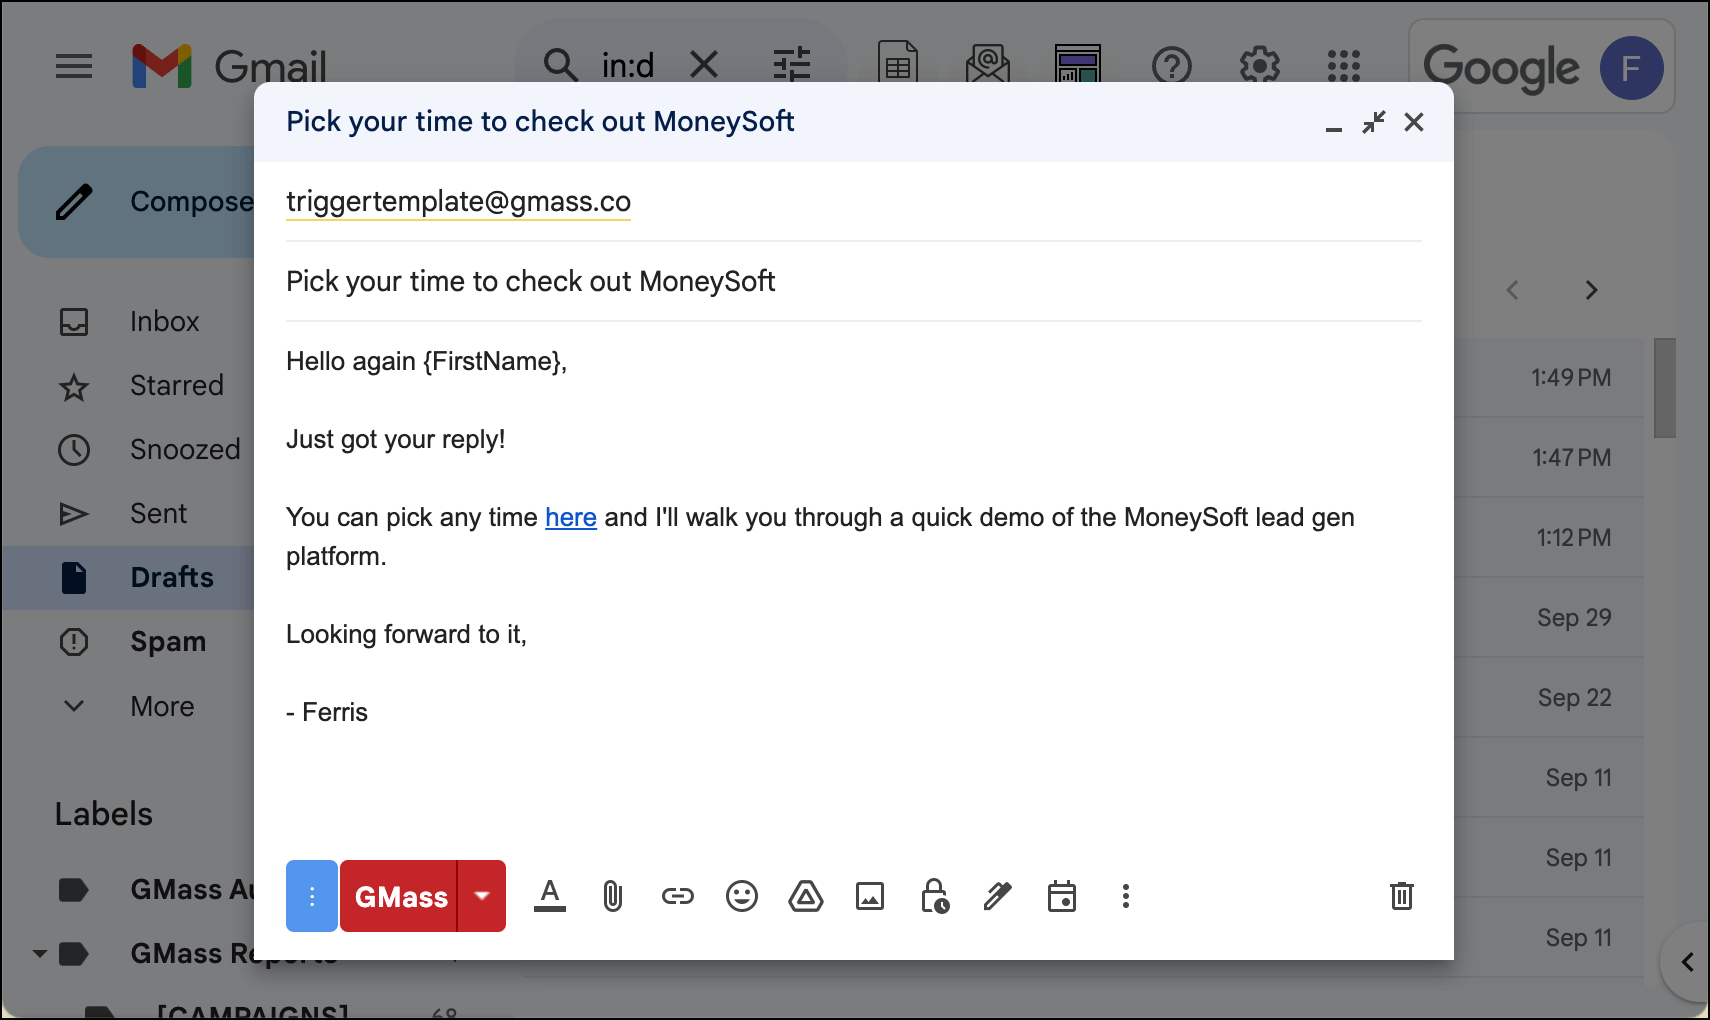Screen dimensions: 1710x1020
Task: Click the blue GMass vertical dots button
Action: point(312,896)
